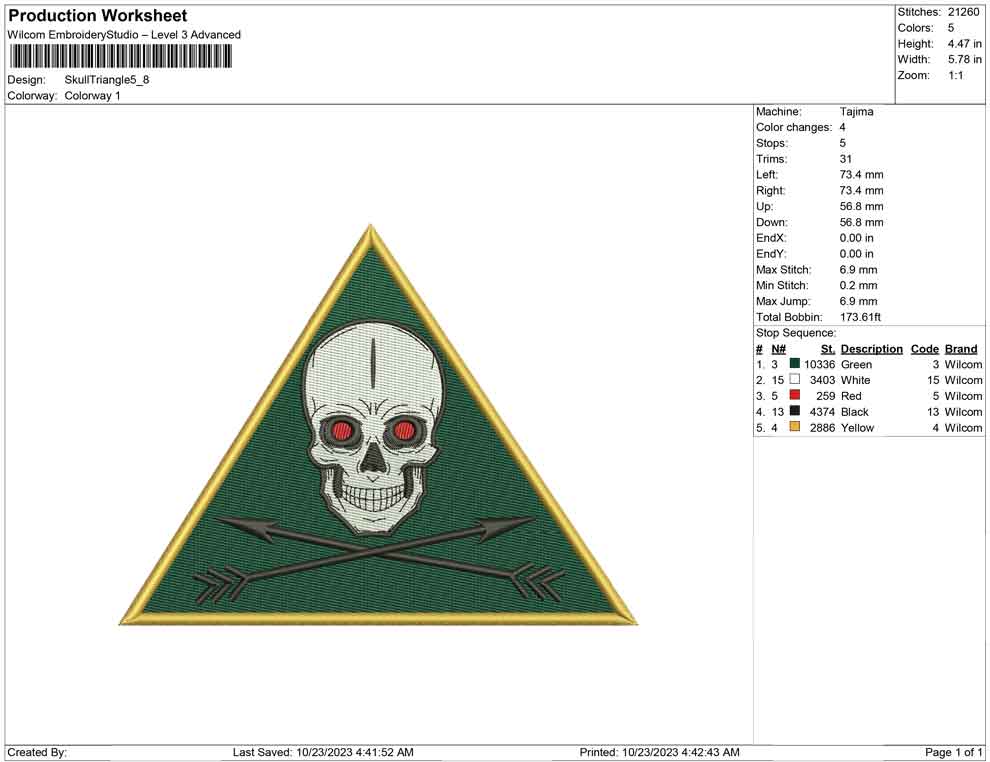Click the White thread color swatch

pos(795,379)
